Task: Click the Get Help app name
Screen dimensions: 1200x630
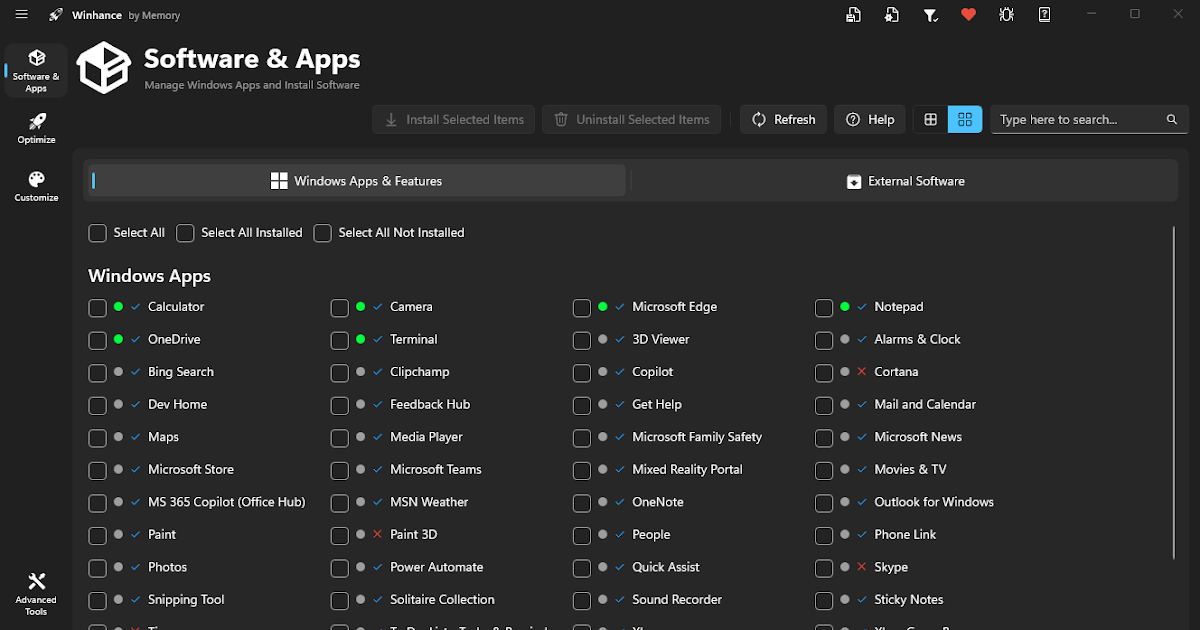Action: (x=657, y=404)
